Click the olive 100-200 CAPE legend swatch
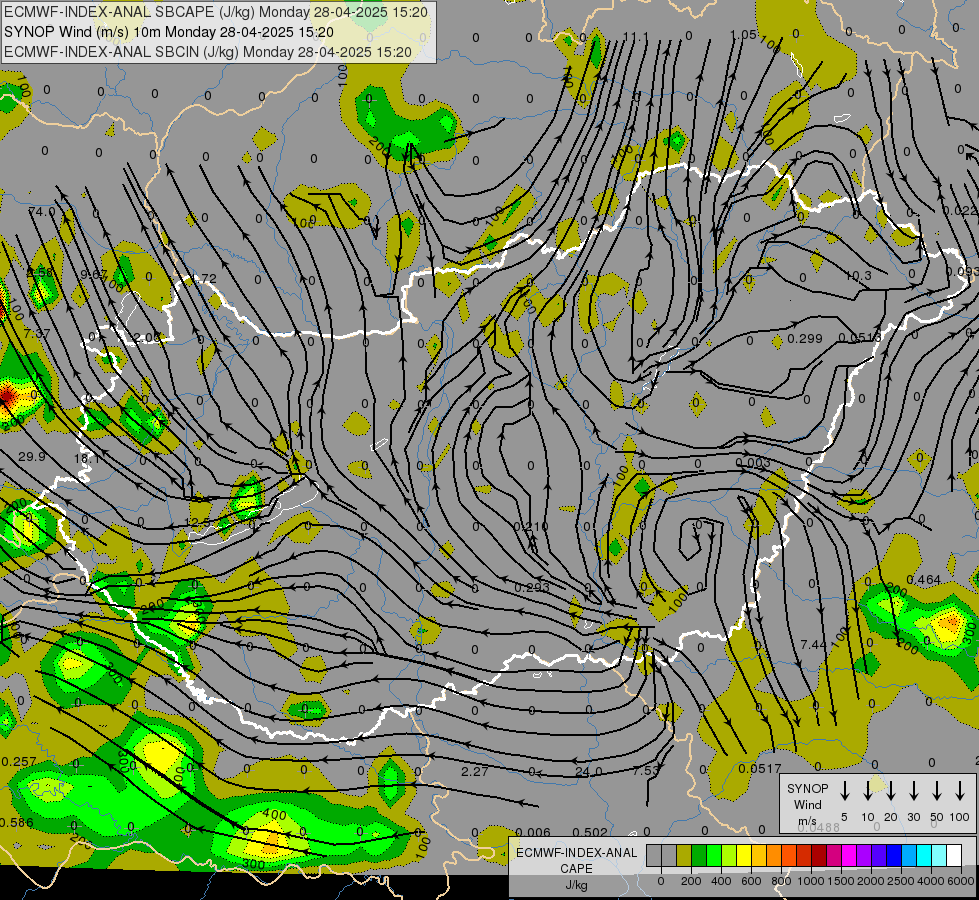 coord(684,855)
